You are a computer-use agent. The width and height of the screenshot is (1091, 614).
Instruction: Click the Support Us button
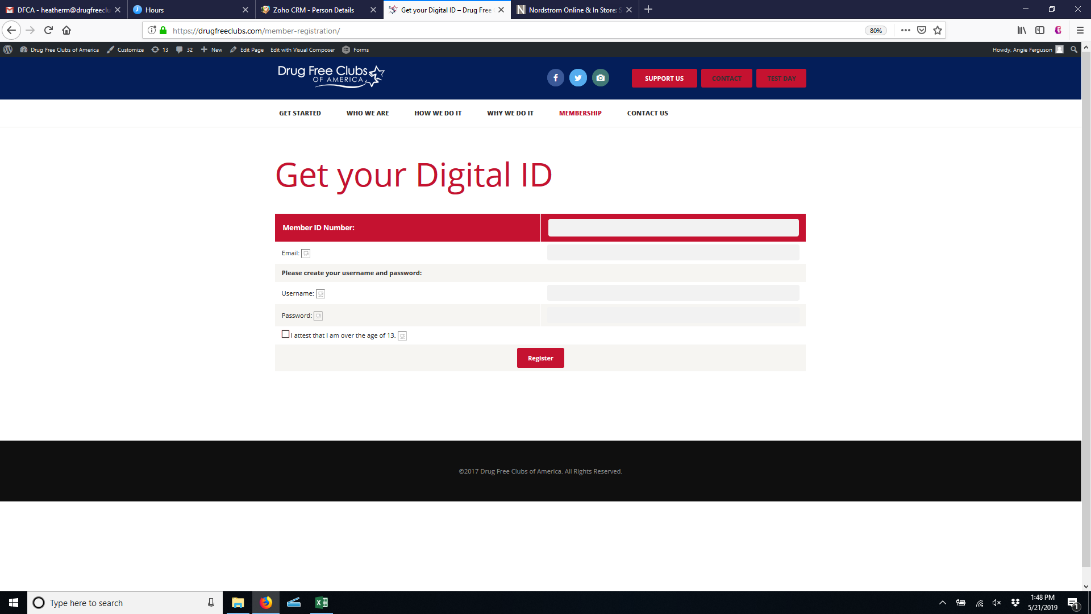[664, 78]
